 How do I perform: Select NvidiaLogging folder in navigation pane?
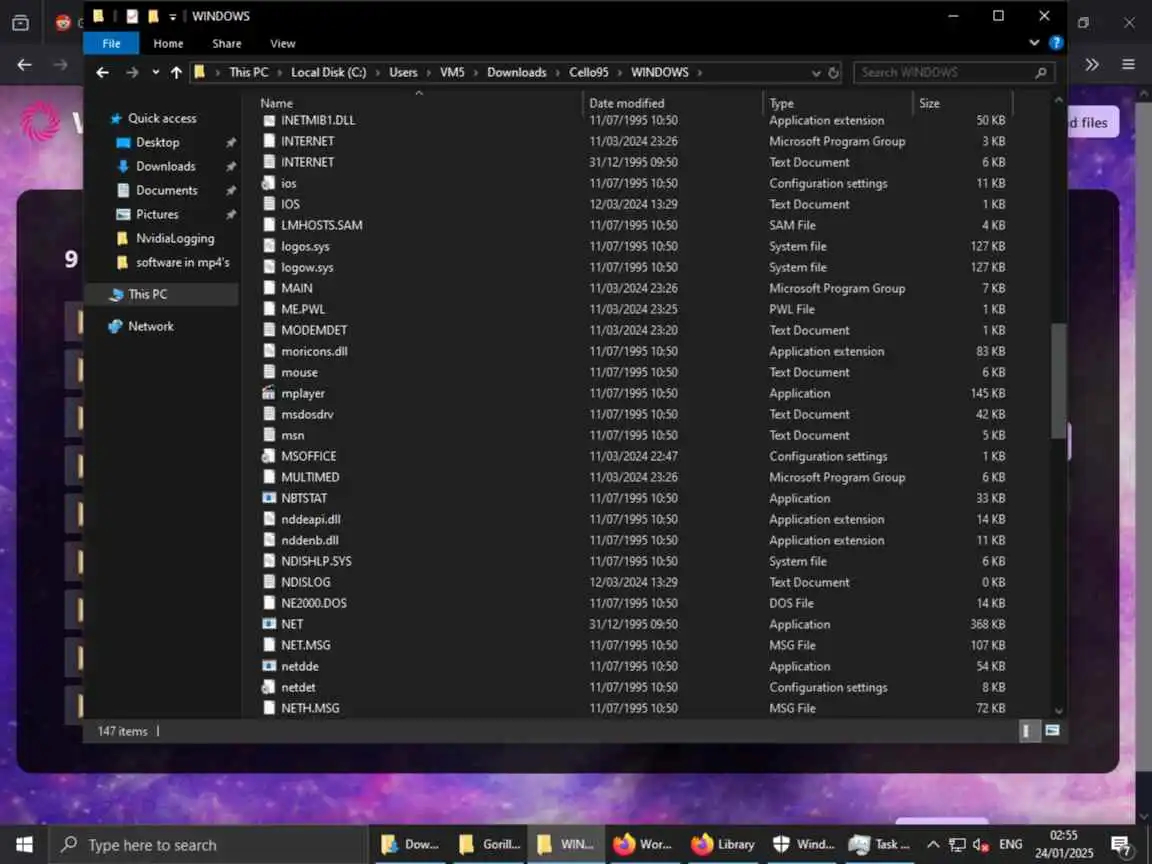pos(175,238)
